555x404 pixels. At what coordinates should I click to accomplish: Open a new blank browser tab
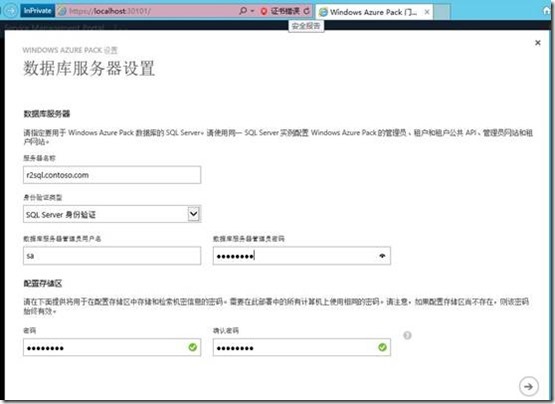coord(442,12)
